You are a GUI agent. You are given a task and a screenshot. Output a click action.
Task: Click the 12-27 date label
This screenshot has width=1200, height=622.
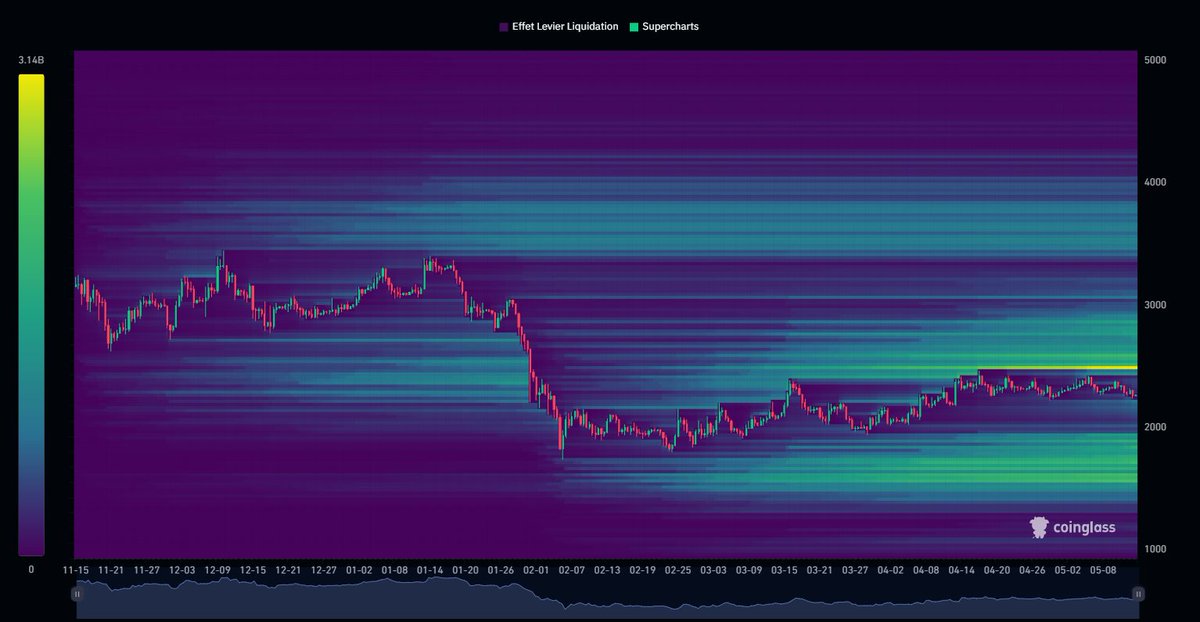[323, 570]
